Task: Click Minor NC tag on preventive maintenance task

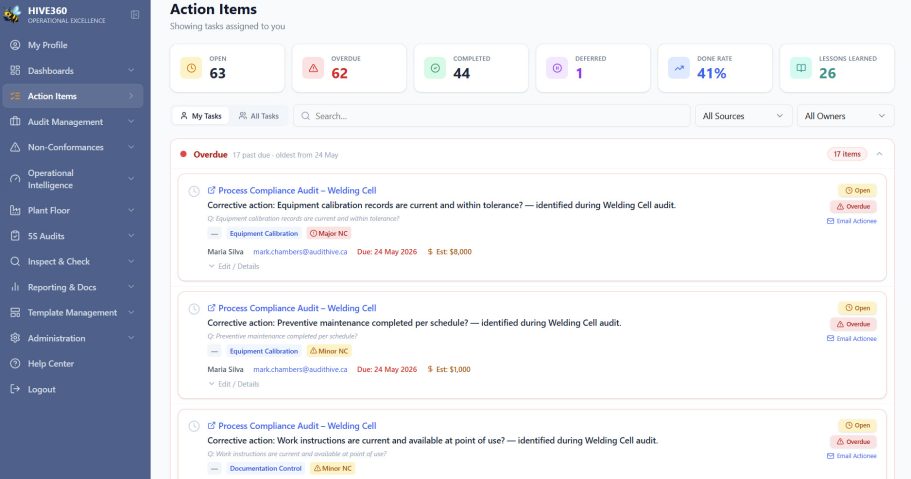Action: click(x=329, y=351)
